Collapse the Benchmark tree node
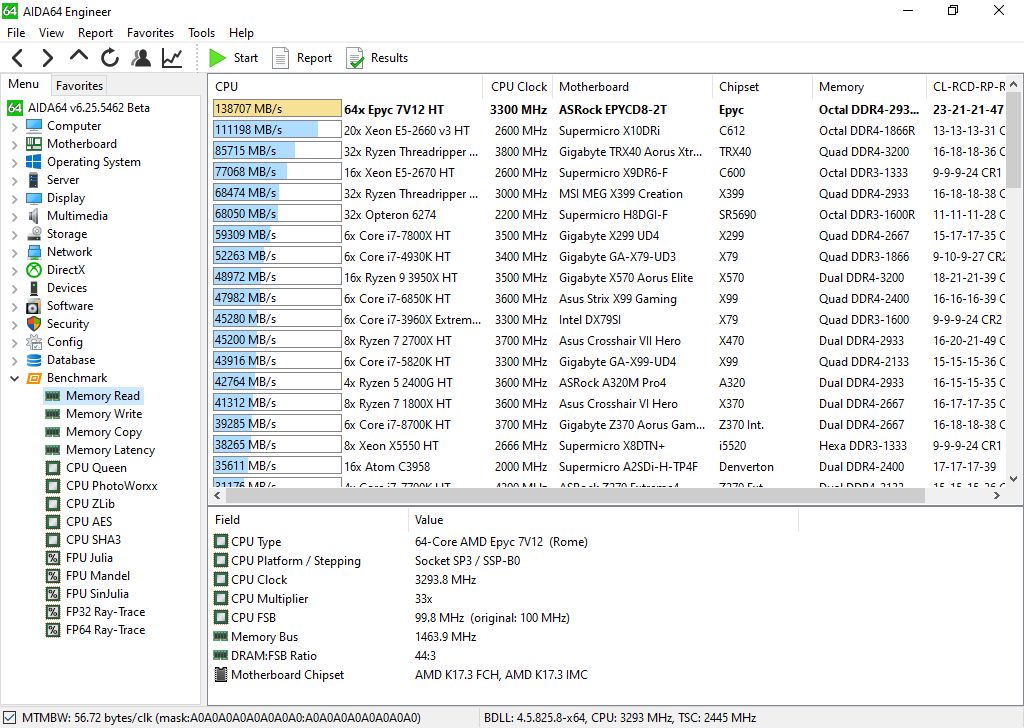This screenshot has width=1024, height=728. [x=14, y=378]
